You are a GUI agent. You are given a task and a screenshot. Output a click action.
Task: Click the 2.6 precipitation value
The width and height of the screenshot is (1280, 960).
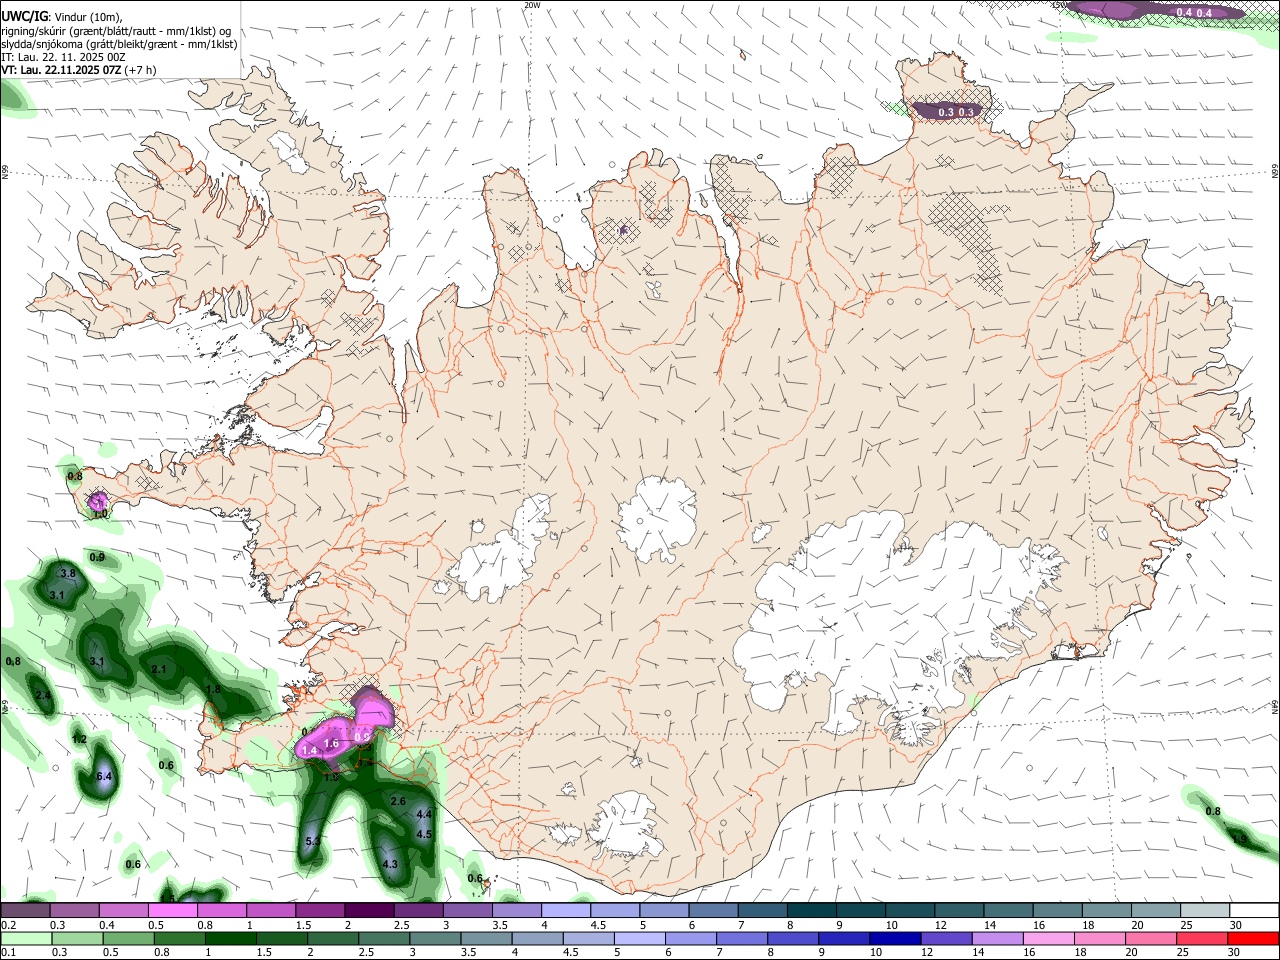pyautogui.click(x=398, y=802)
